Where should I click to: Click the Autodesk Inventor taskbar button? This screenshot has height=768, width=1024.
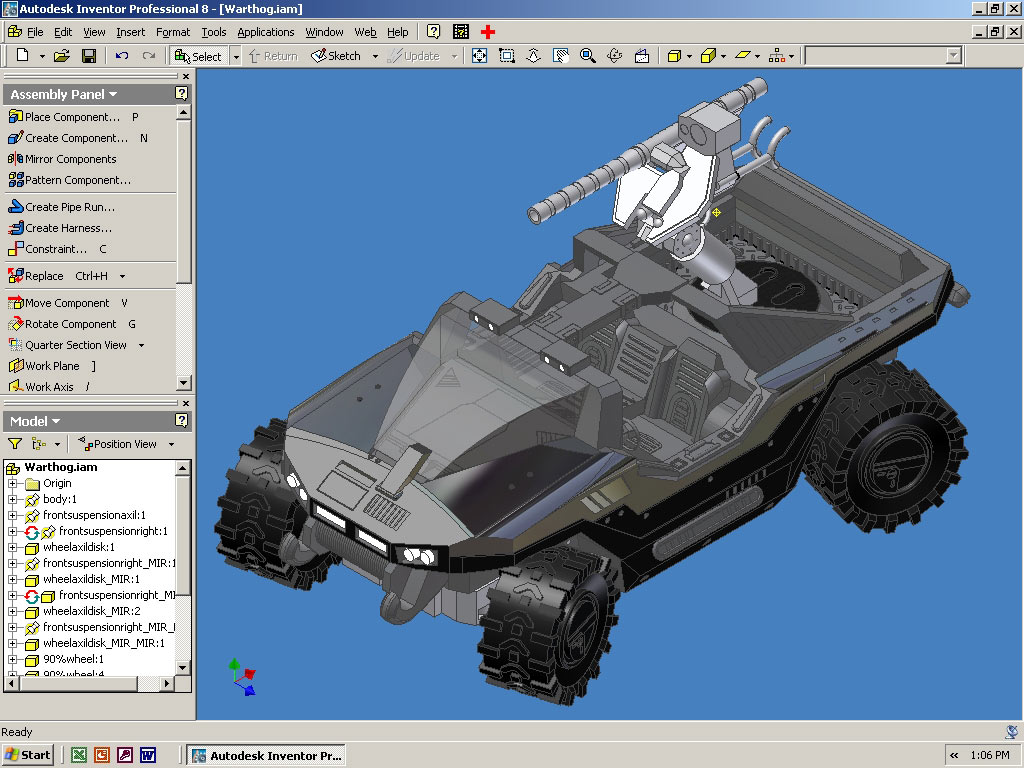[266, 756]
